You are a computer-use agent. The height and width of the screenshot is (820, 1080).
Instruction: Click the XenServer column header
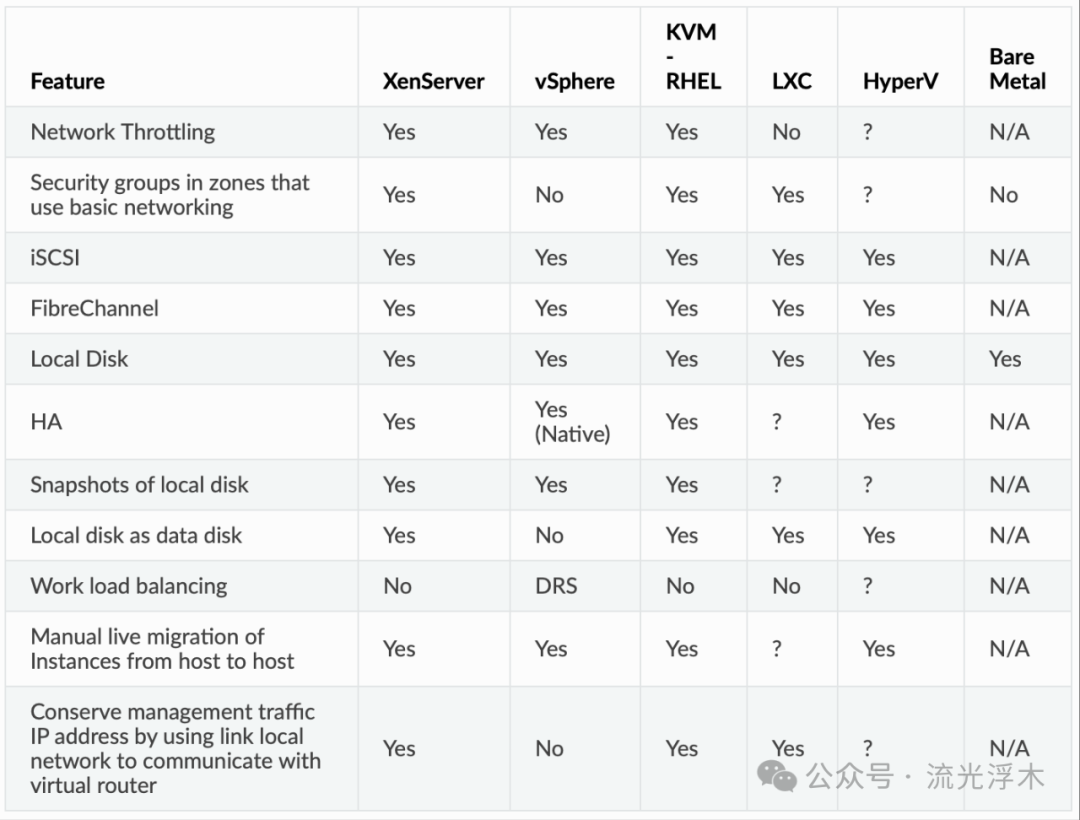point(433,82)
